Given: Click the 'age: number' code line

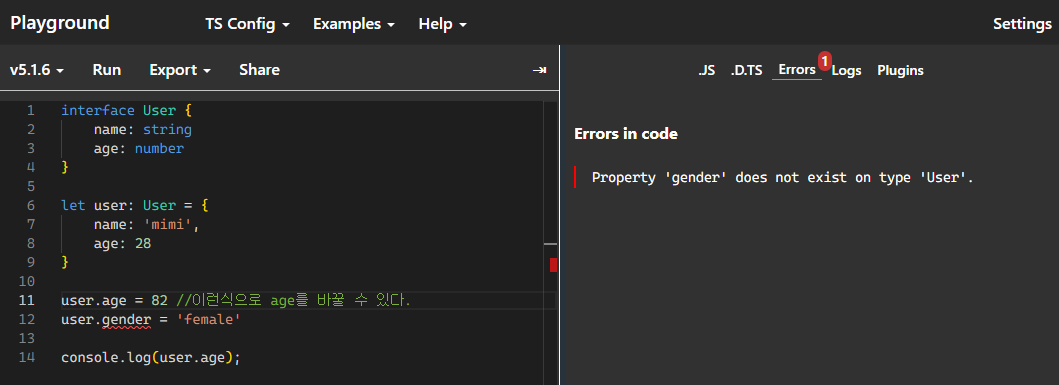Looking at the screenshot, I should click(138, 149).
